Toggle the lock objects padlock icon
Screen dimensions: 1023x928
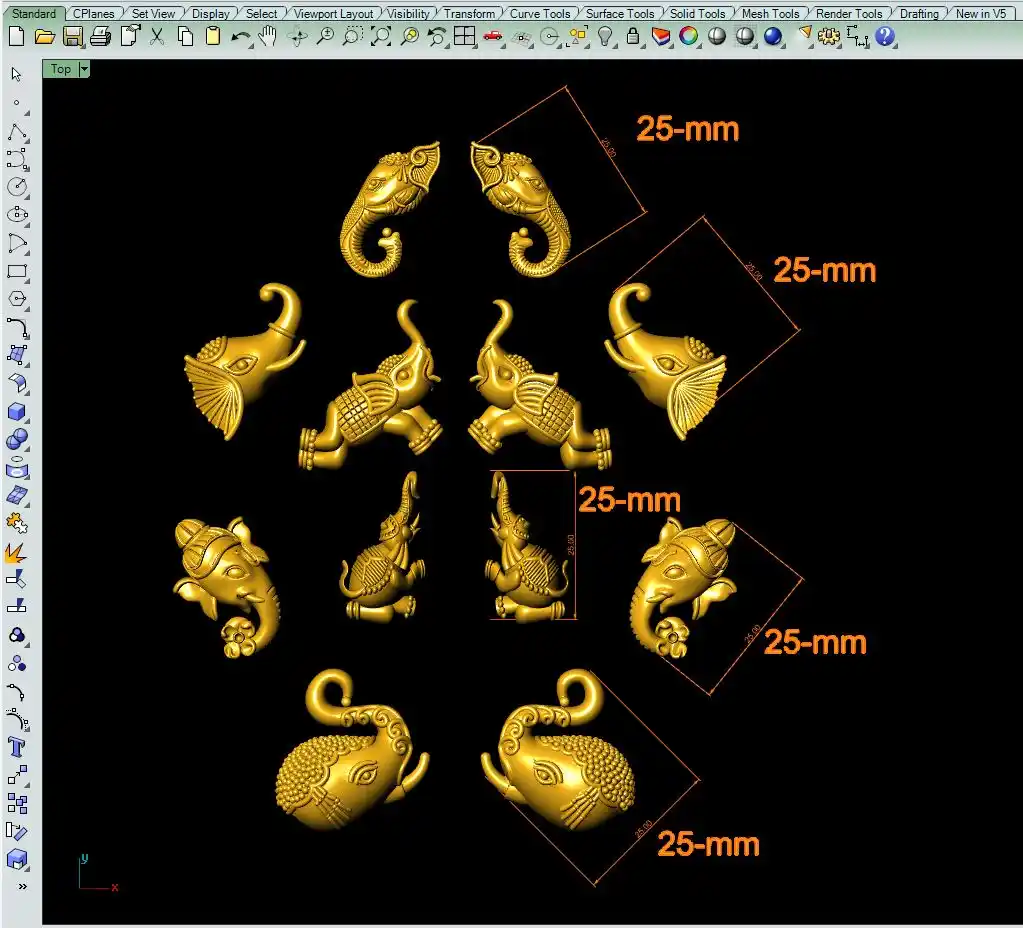[x=633, y=37]
